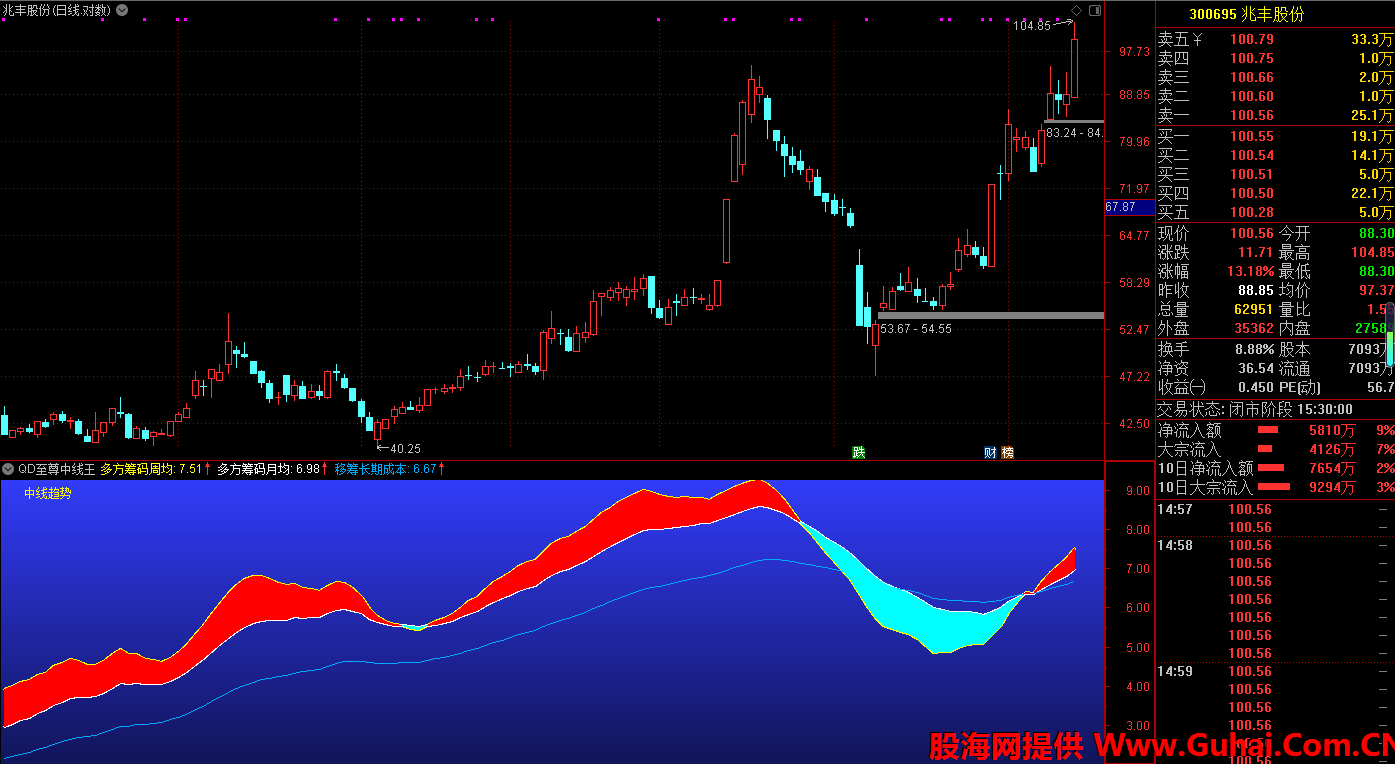Click the 83.24 - 84 gap label
Viewport: 1395px width, 764px height.
point(1074,133)
